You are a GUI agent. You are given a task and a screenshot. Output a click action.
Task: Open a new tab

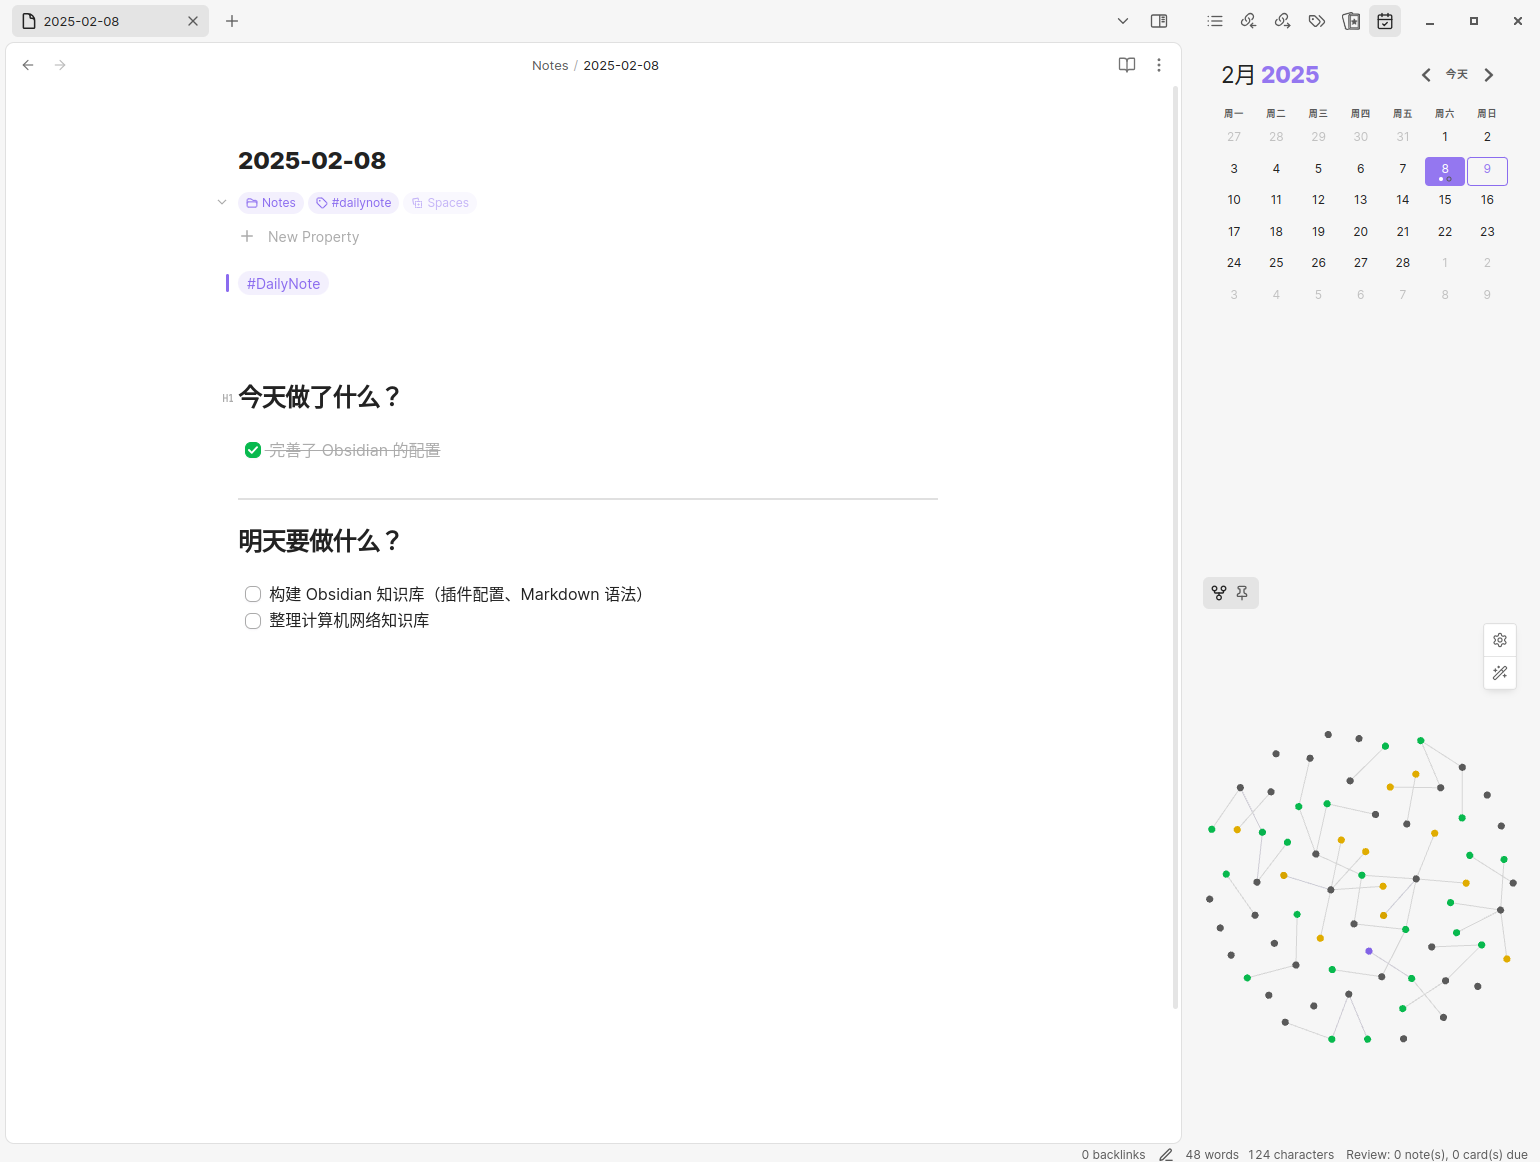tap(232, 21)
